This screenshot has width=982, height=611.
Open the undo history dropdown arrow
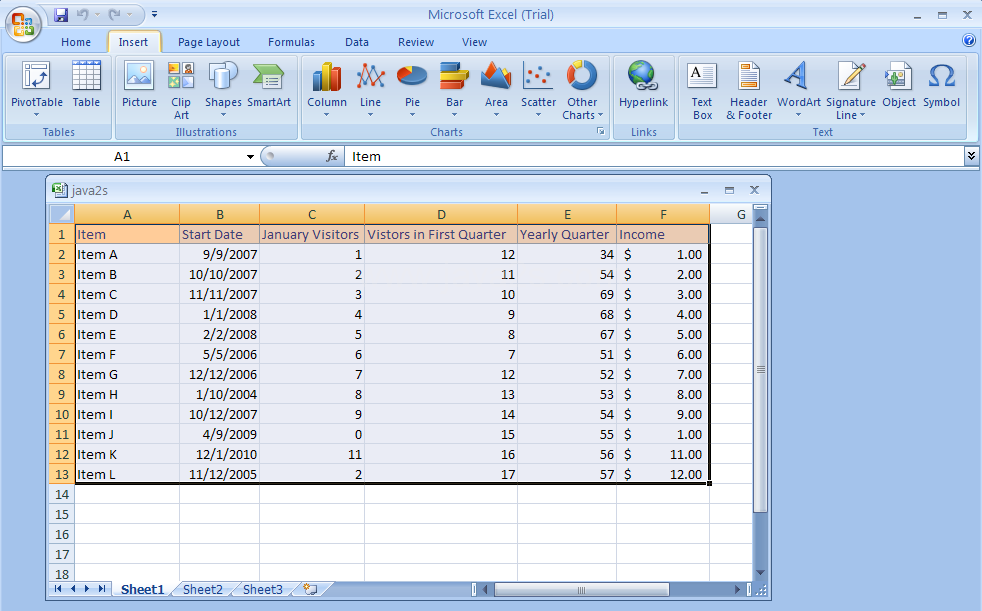pyautogui.click(x=98, y=14)
